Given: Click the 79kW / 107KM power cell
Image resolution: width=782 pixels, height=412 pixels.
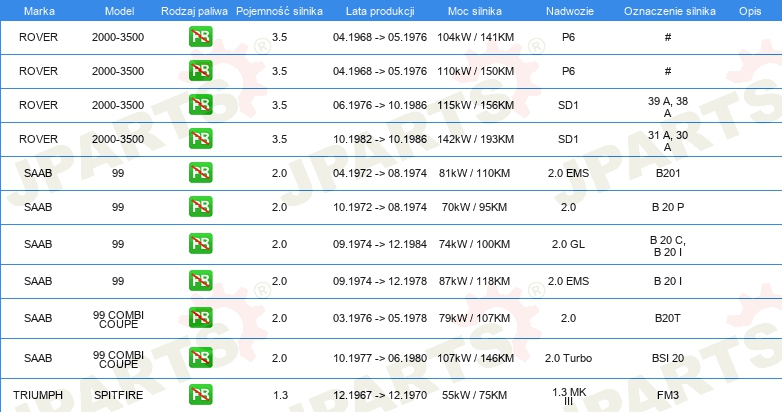Looking at the screenshot, I should [x=474, y=318].
